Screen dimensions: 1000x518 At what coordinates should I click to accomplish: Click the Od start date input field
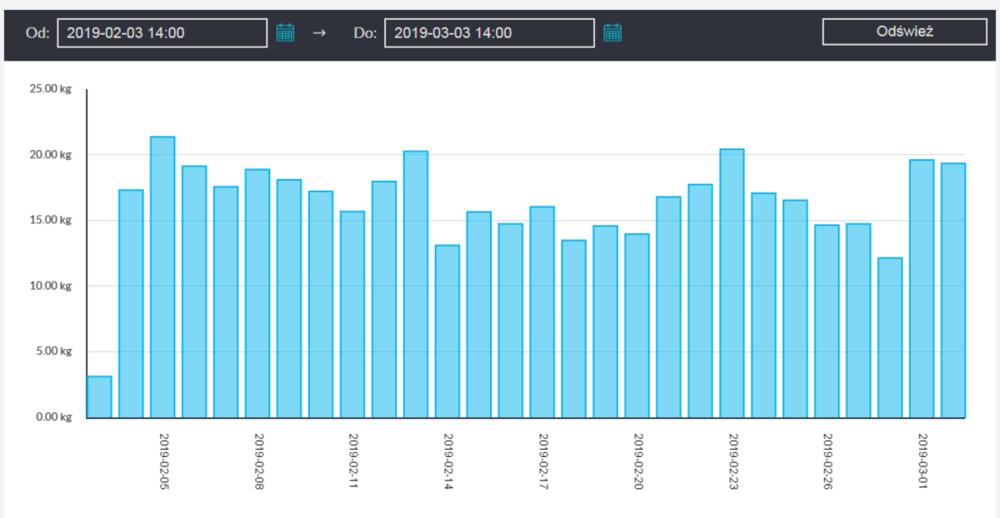[x=162, y=32]
